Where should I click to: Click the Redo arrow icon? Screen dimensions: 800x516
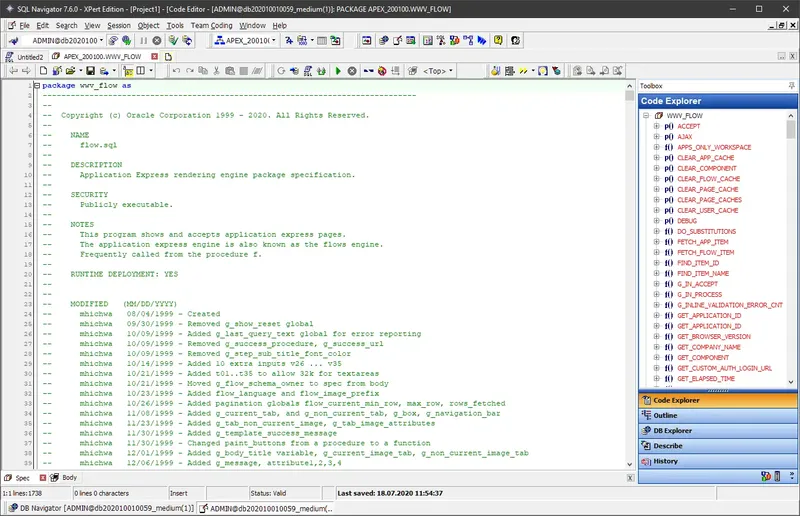click(190, 71)
